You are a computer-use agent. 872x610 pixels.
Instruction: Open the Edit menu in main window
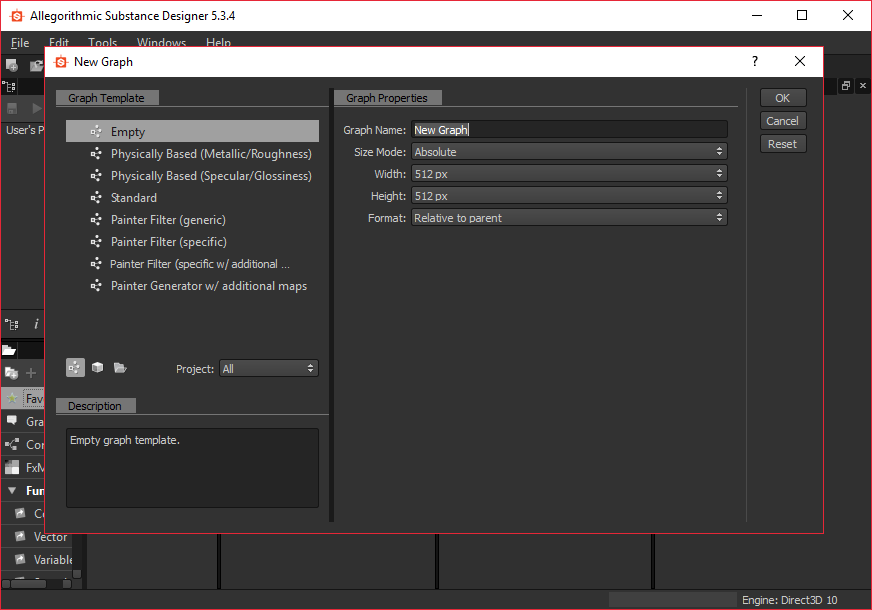pos(58,41)
